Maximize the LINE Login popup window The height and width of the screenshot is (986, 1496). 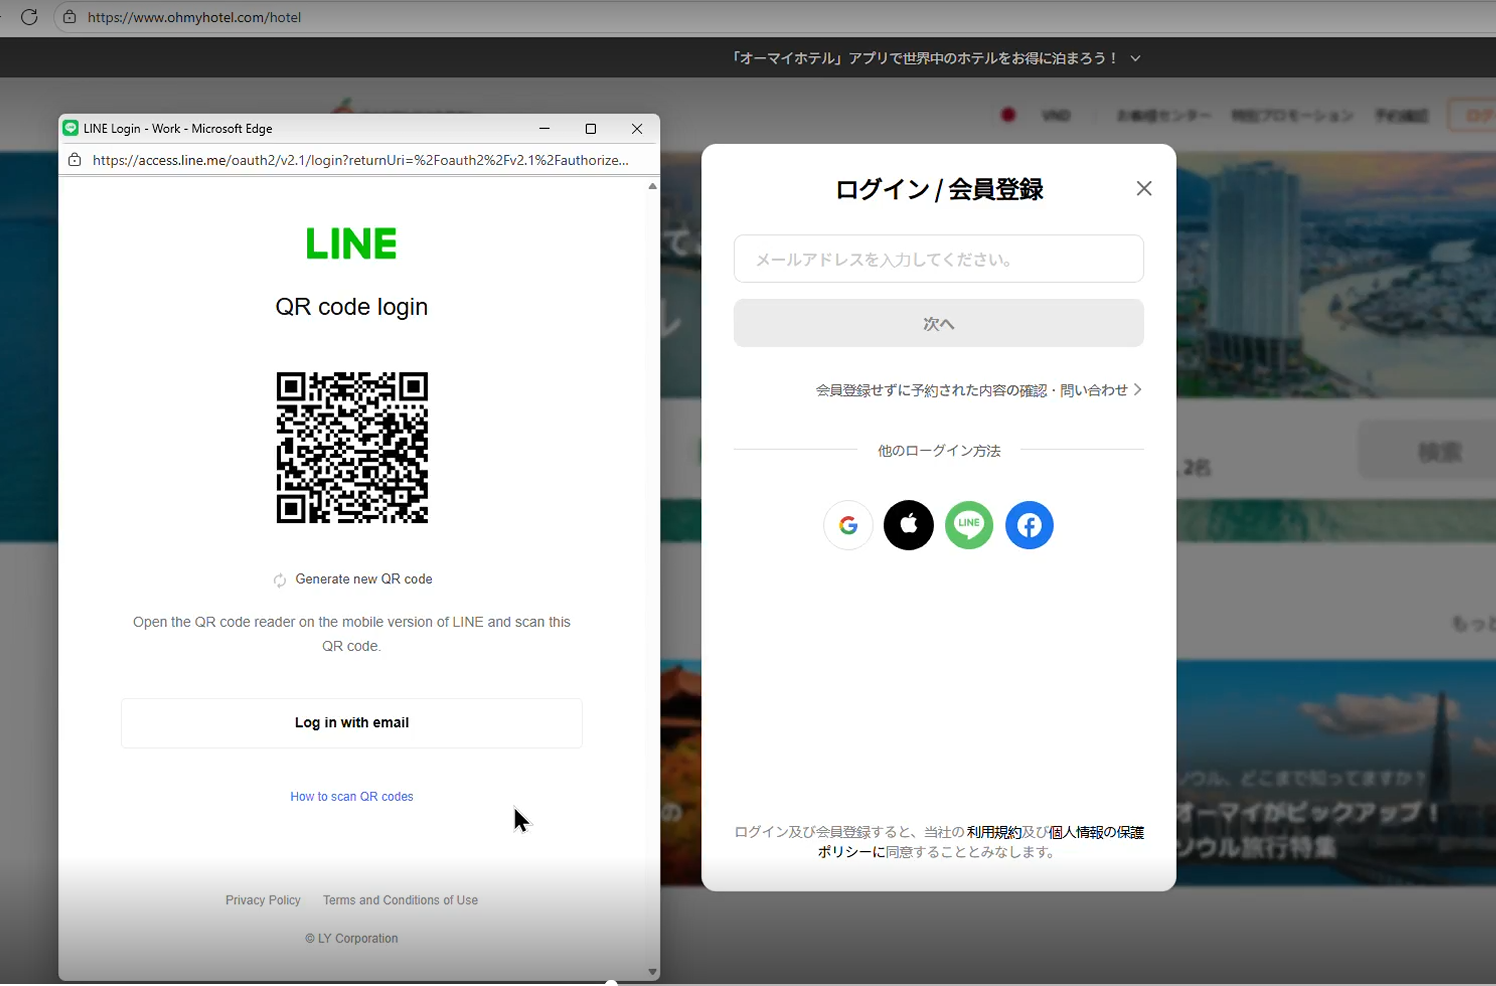[x=591, y=128]
